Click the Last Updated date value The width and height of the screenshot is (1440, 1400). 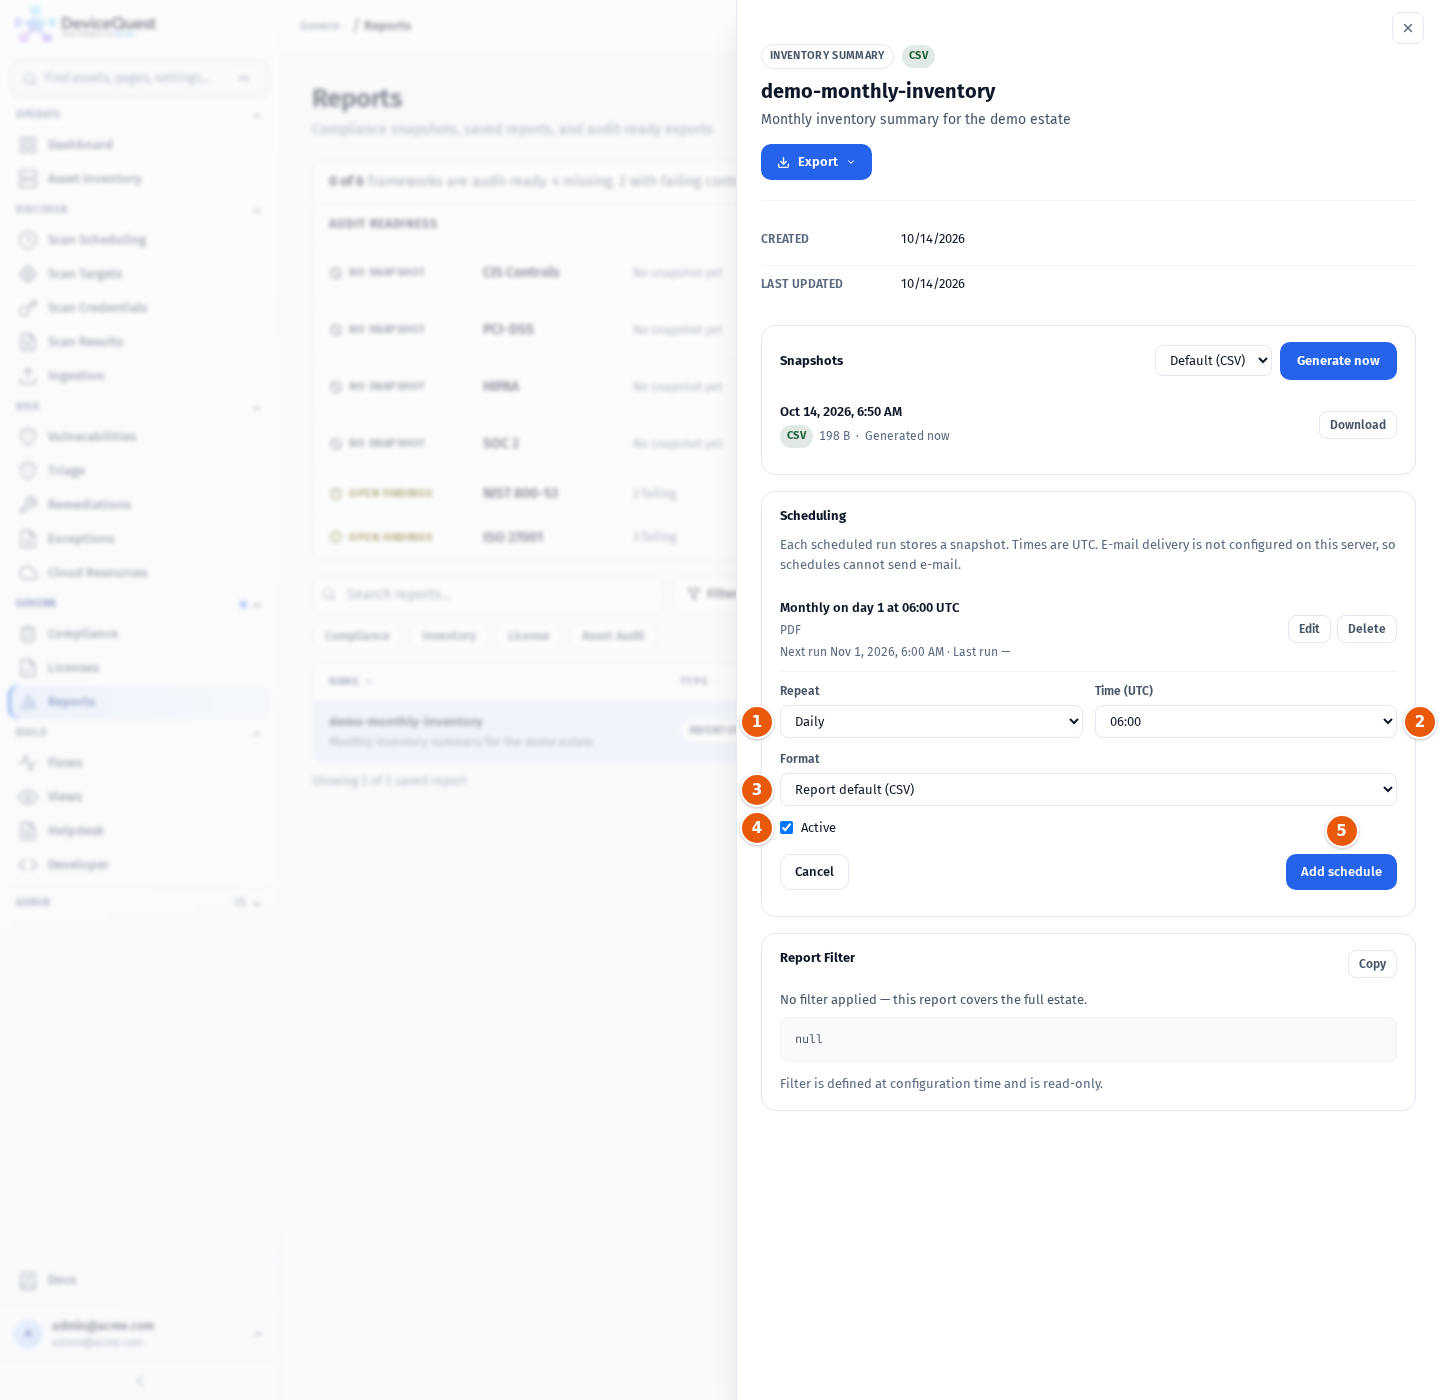[x=933, y=284]
